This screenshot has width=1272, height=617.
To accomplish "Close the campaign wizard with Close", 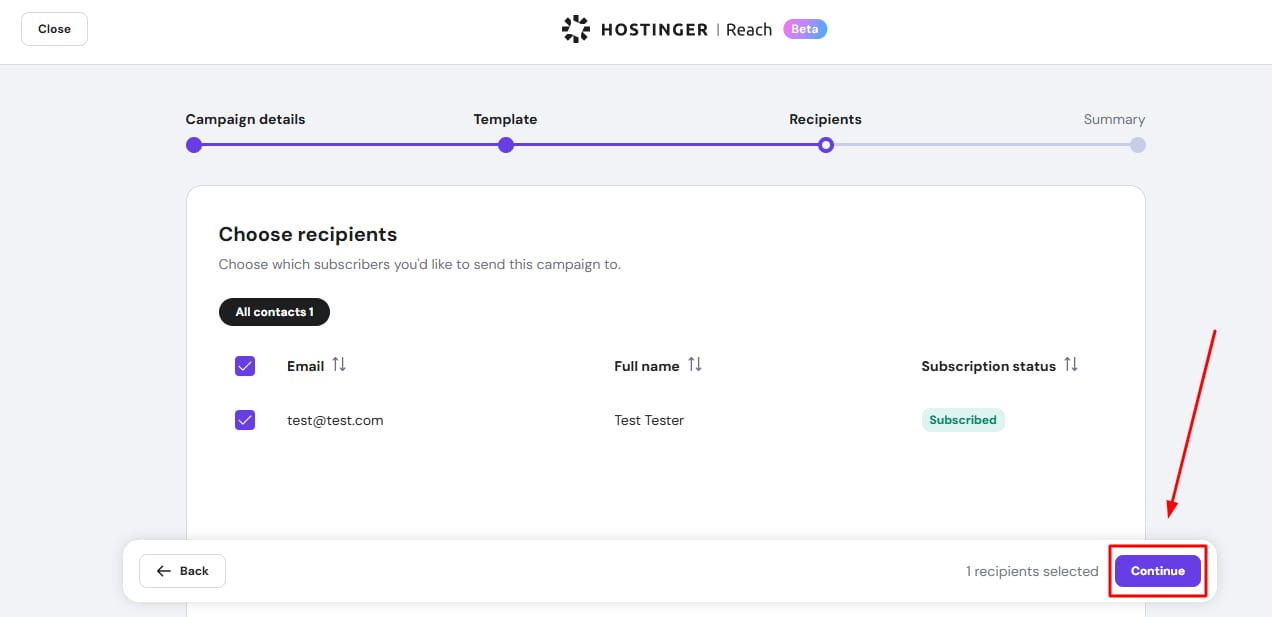I will click(x=54, y=29).
